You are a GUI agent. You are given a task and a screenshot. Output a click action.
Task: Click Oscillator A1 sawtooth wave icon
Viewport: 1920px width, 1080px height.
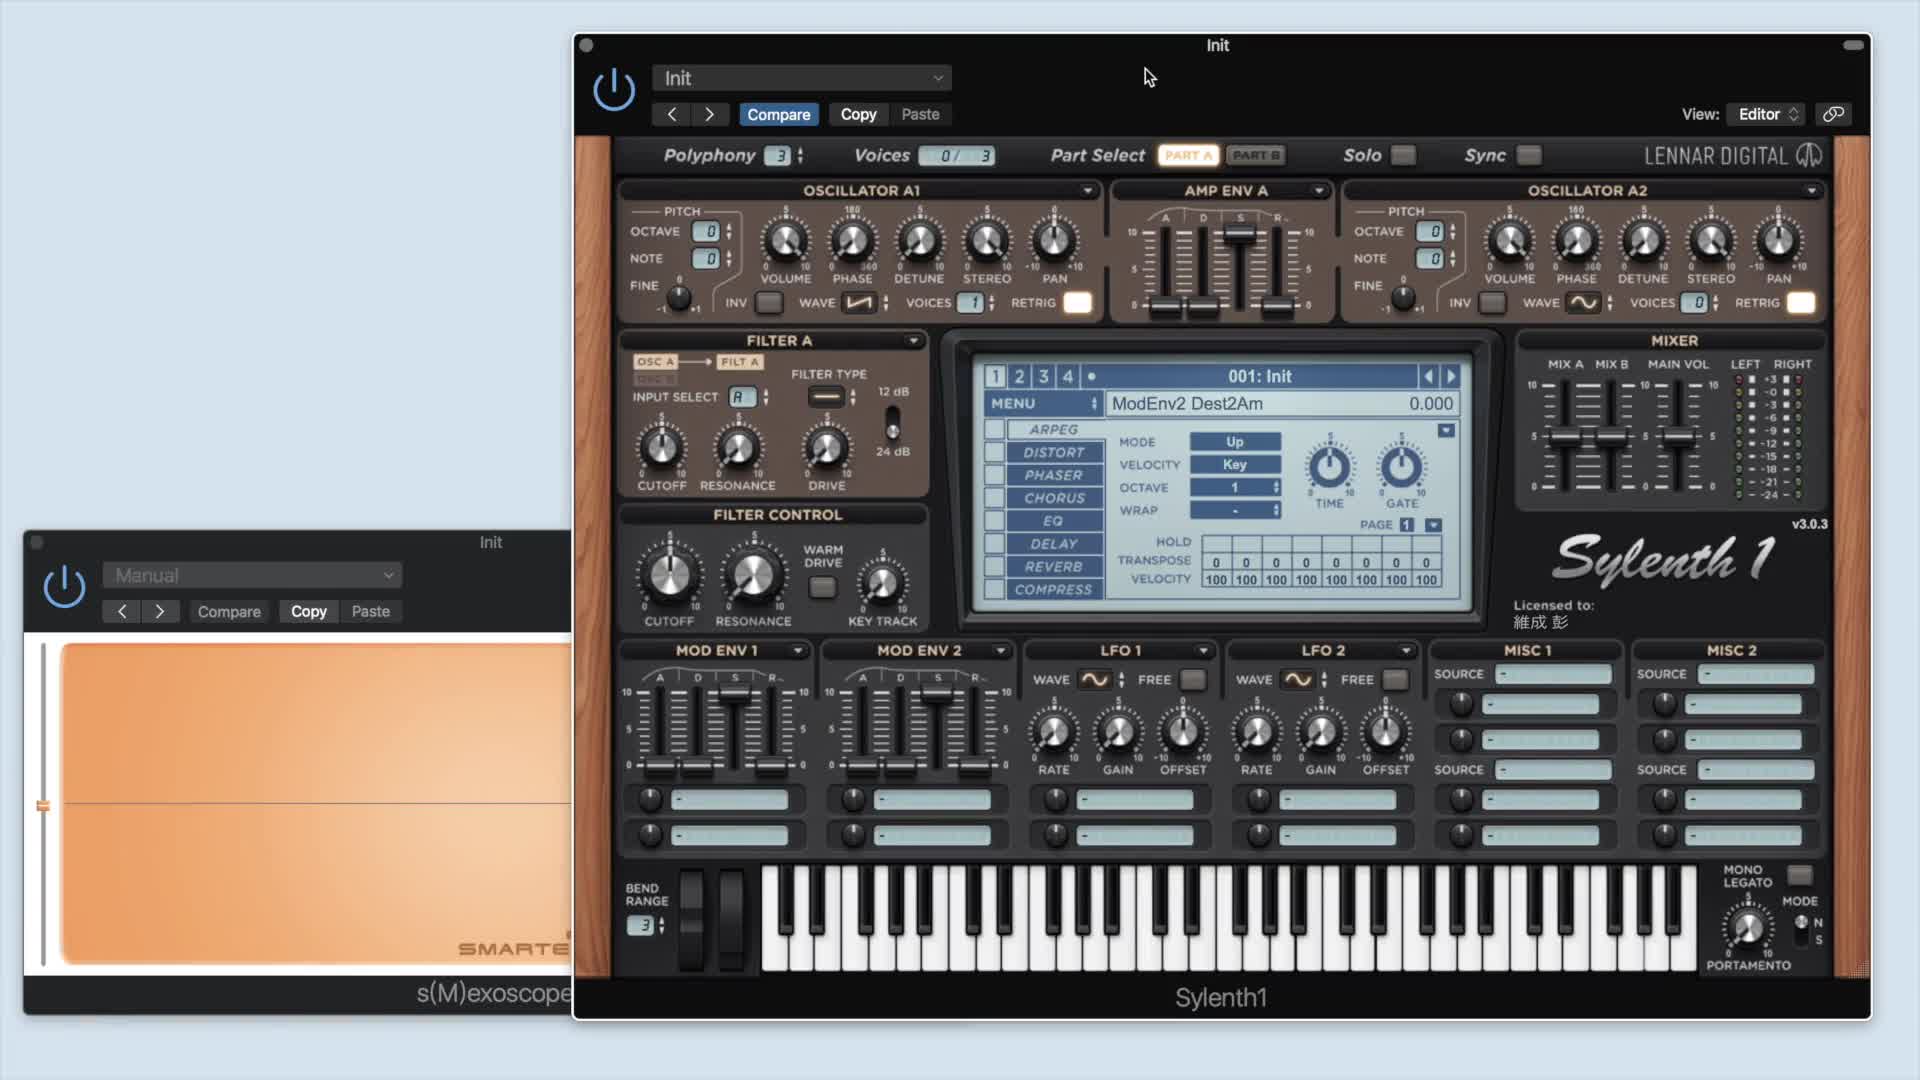(x=858, y=302)
